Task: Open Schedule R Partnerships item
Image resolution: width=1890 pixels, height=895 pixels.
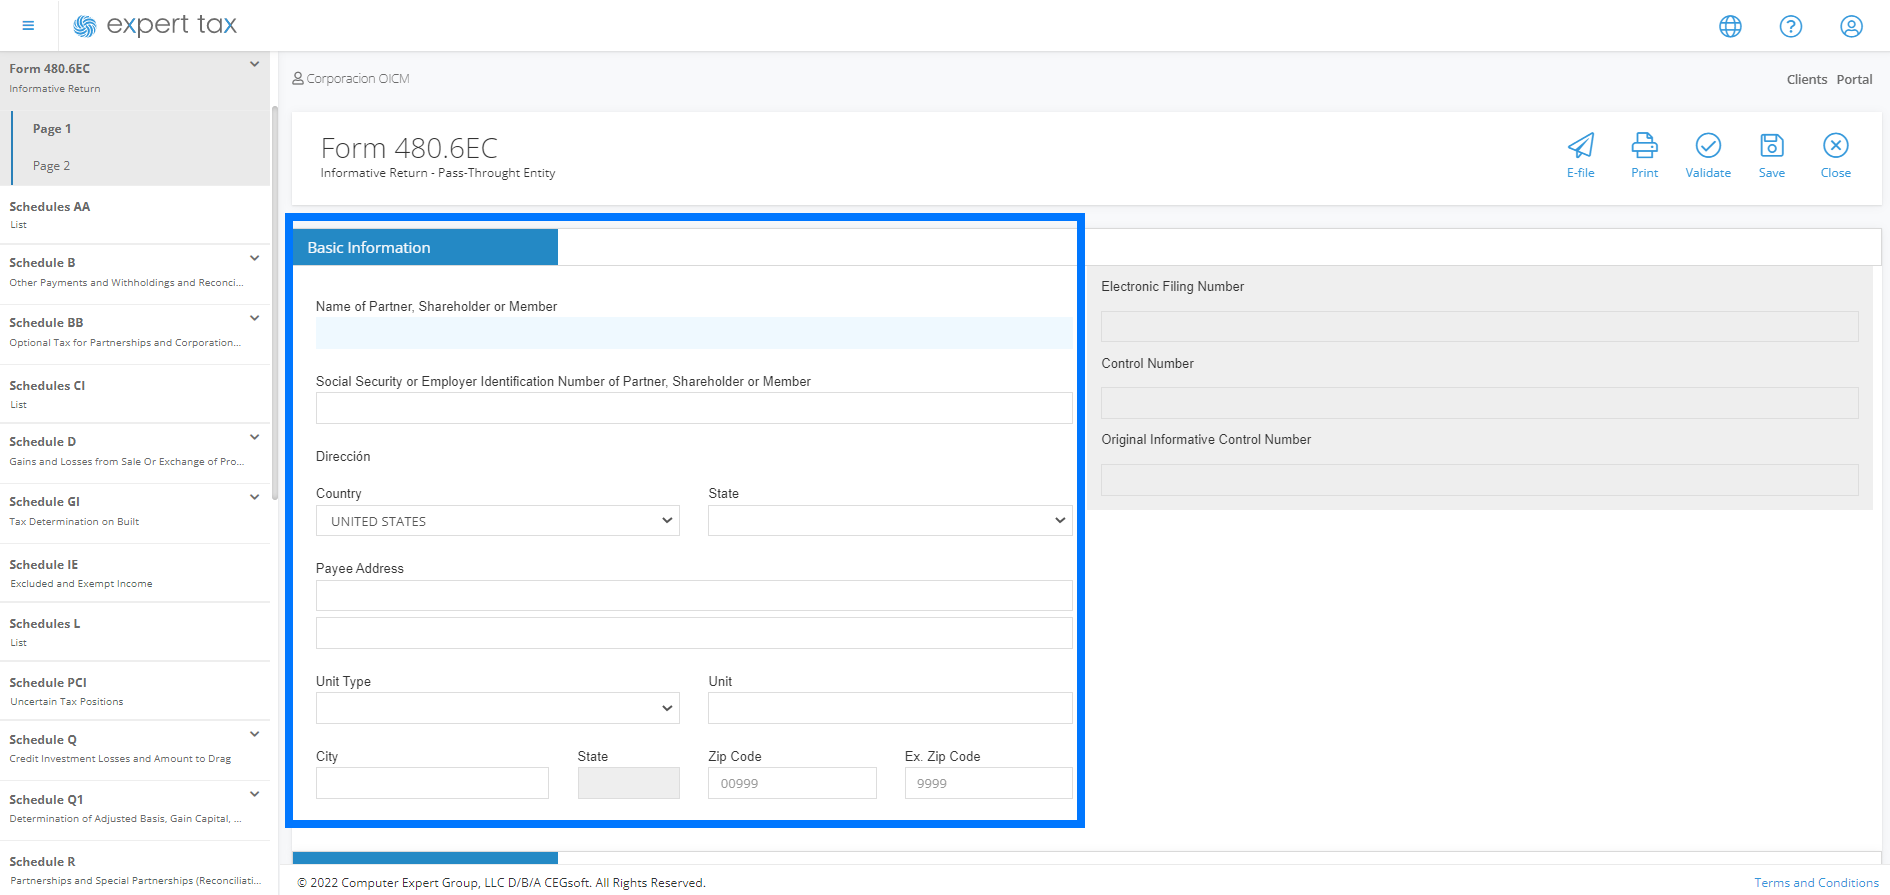Action: [x=135, y=870]
